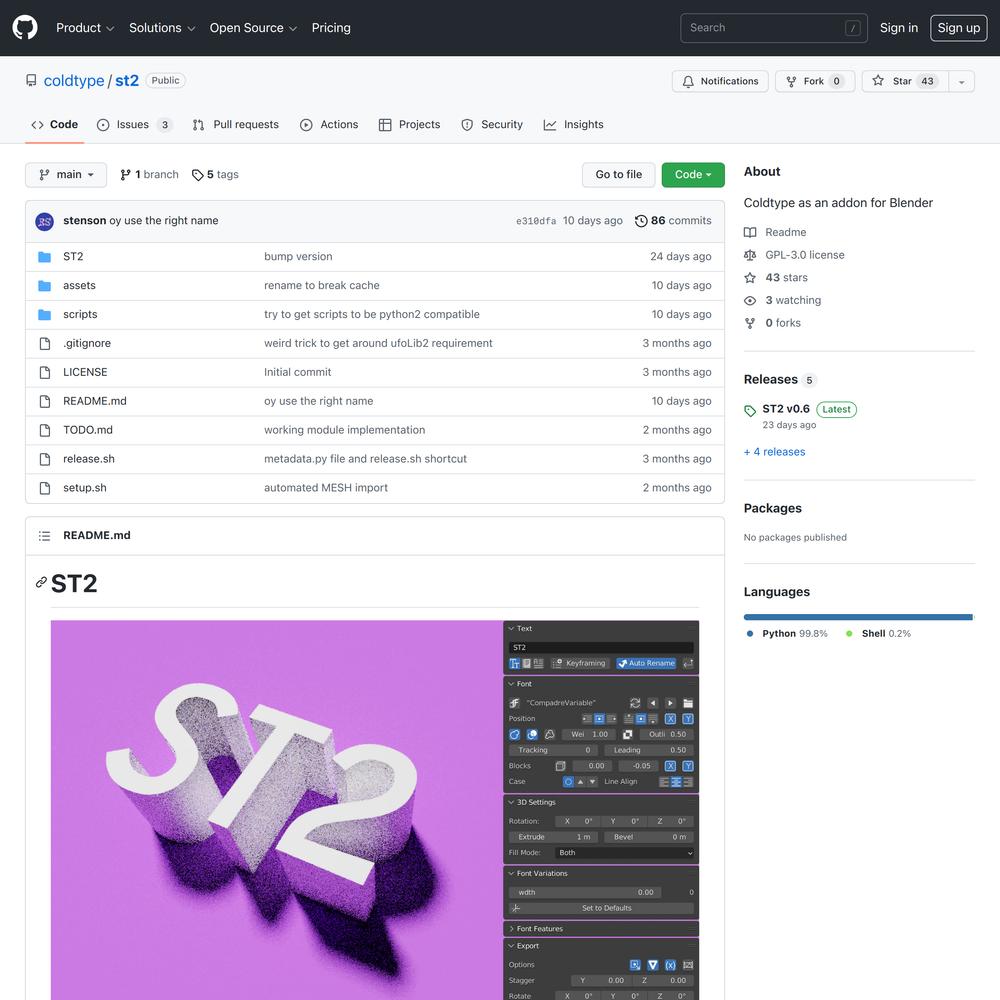Switch to the Insights tab

(x=573, y=124)
